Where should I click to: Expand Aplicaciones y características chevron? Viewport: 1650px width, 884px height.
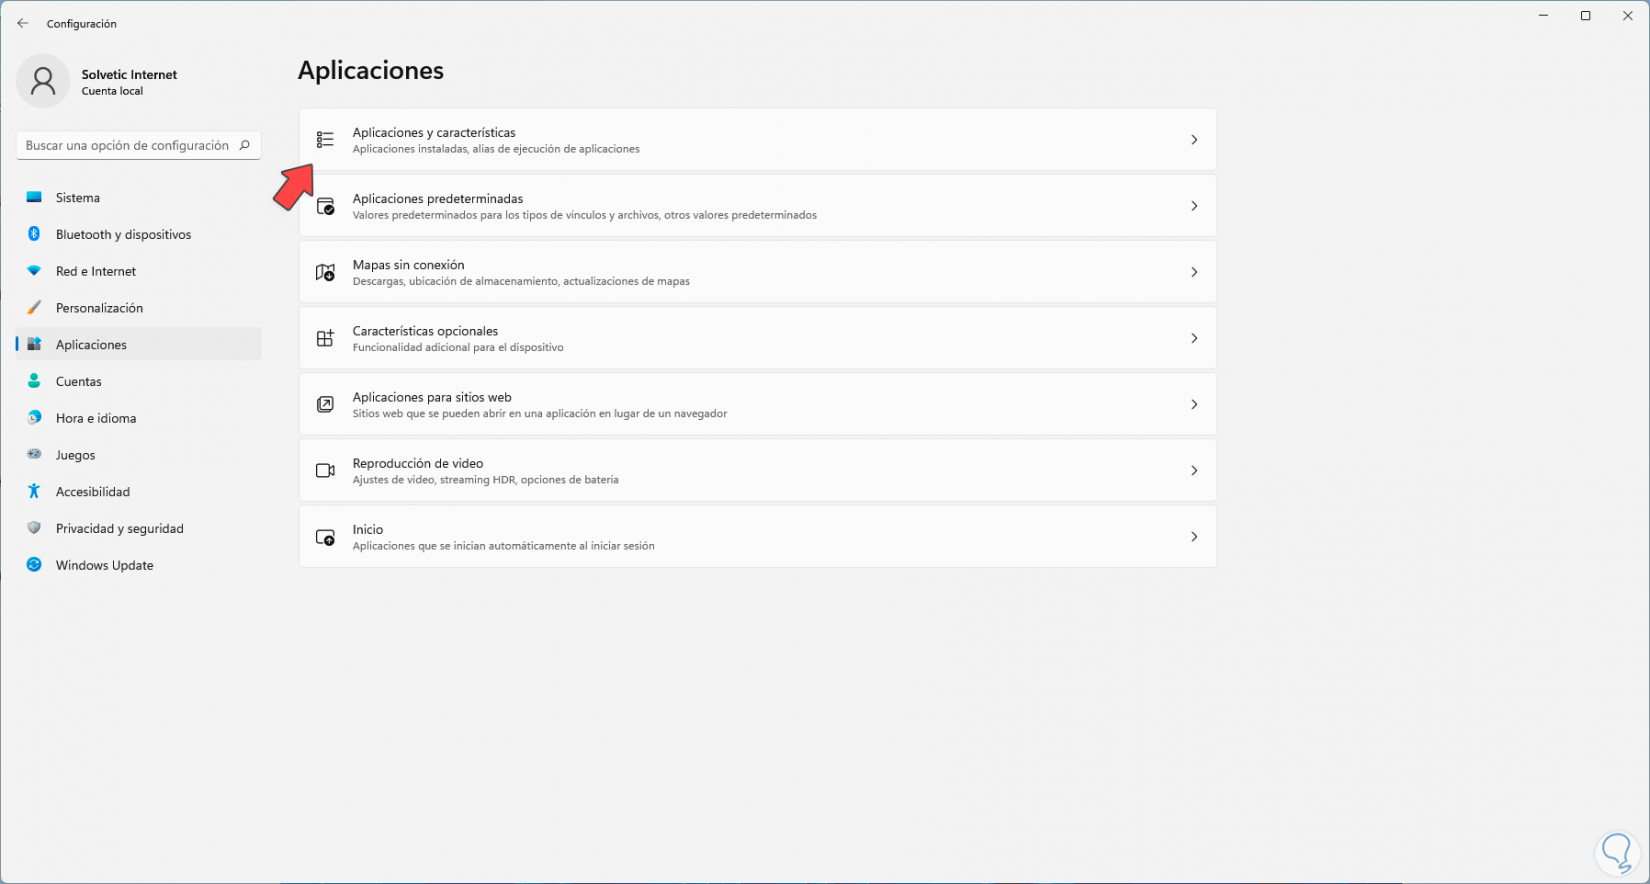pyautogui.click(x=1194, y=140)
